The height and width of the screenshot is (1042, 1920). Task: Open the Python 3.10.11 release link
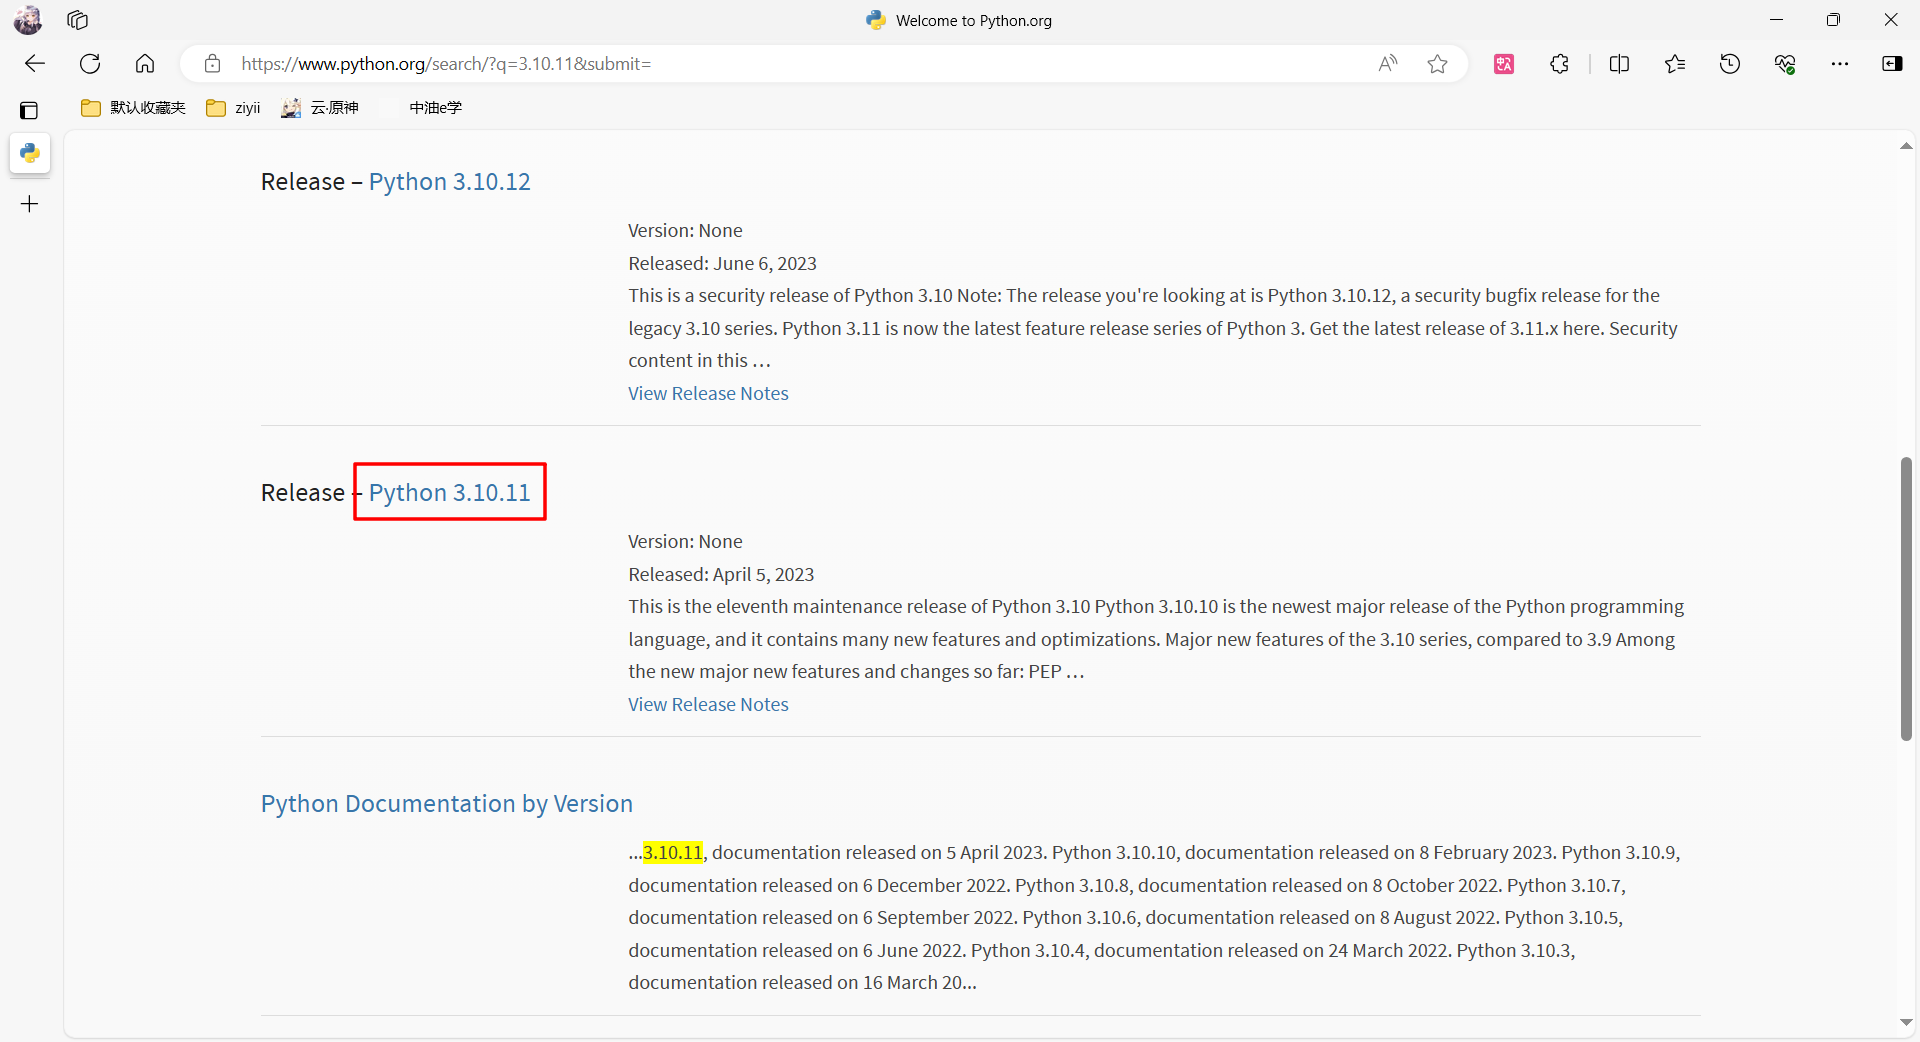pos(449,492)
